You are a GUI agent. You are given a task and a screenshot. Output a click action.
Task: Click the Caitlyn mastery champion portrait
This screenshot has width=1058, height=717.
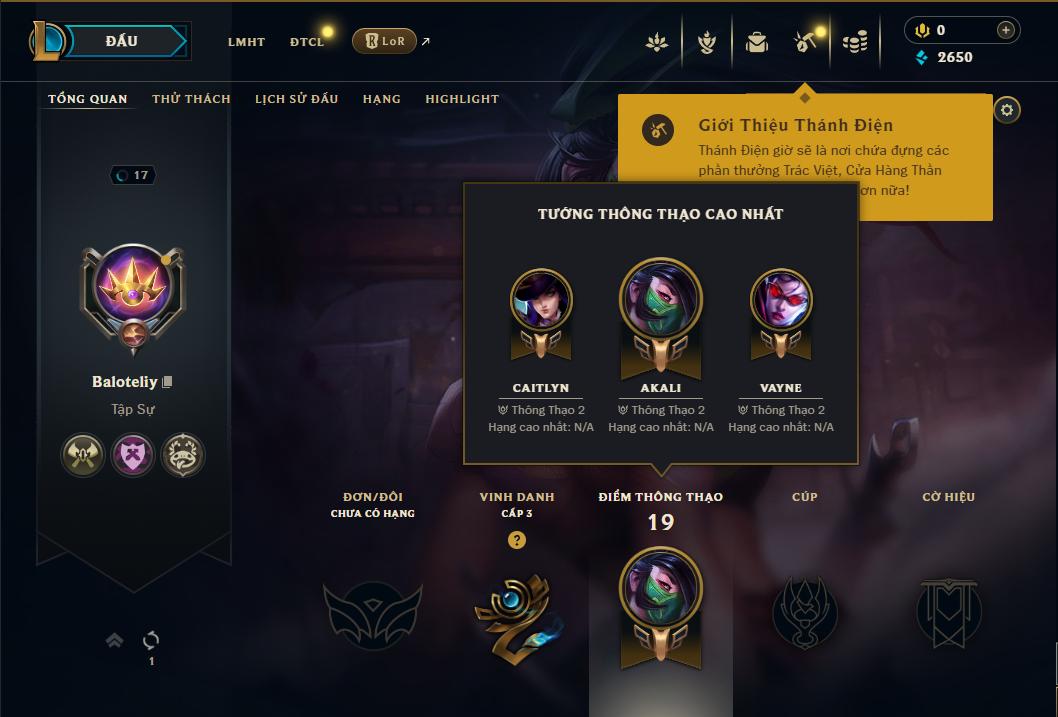[x=541, y=301]
